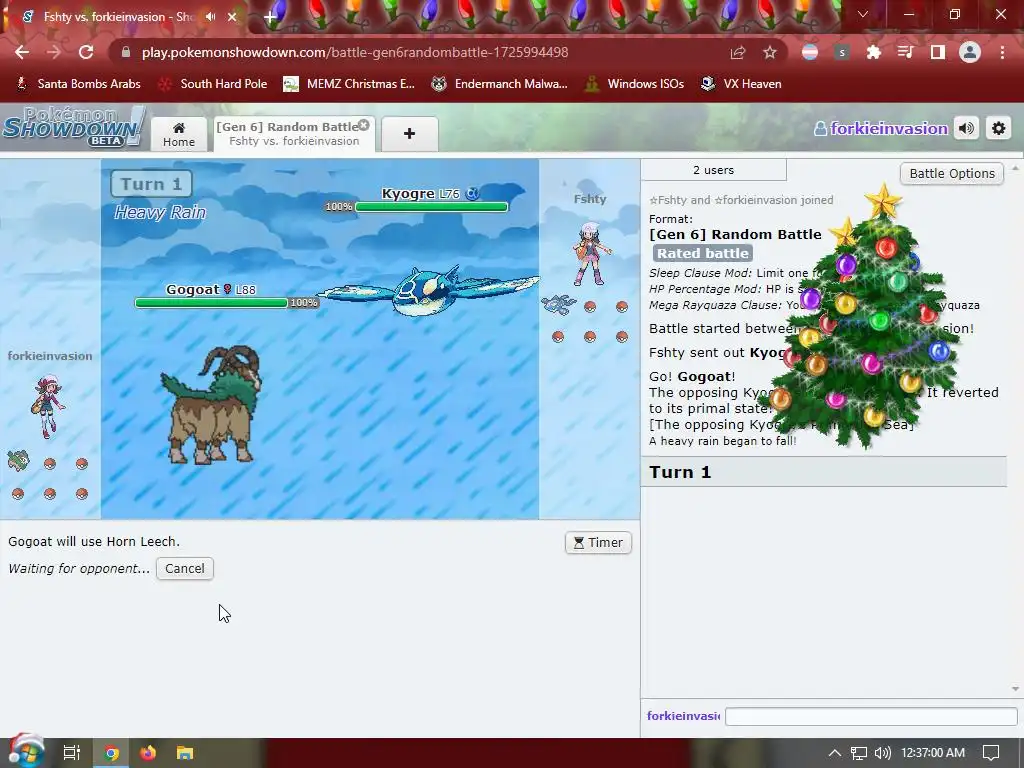This screenshot has width=1024, height=768.
Task: Start the battle Timer
Action: click(598, 543)
